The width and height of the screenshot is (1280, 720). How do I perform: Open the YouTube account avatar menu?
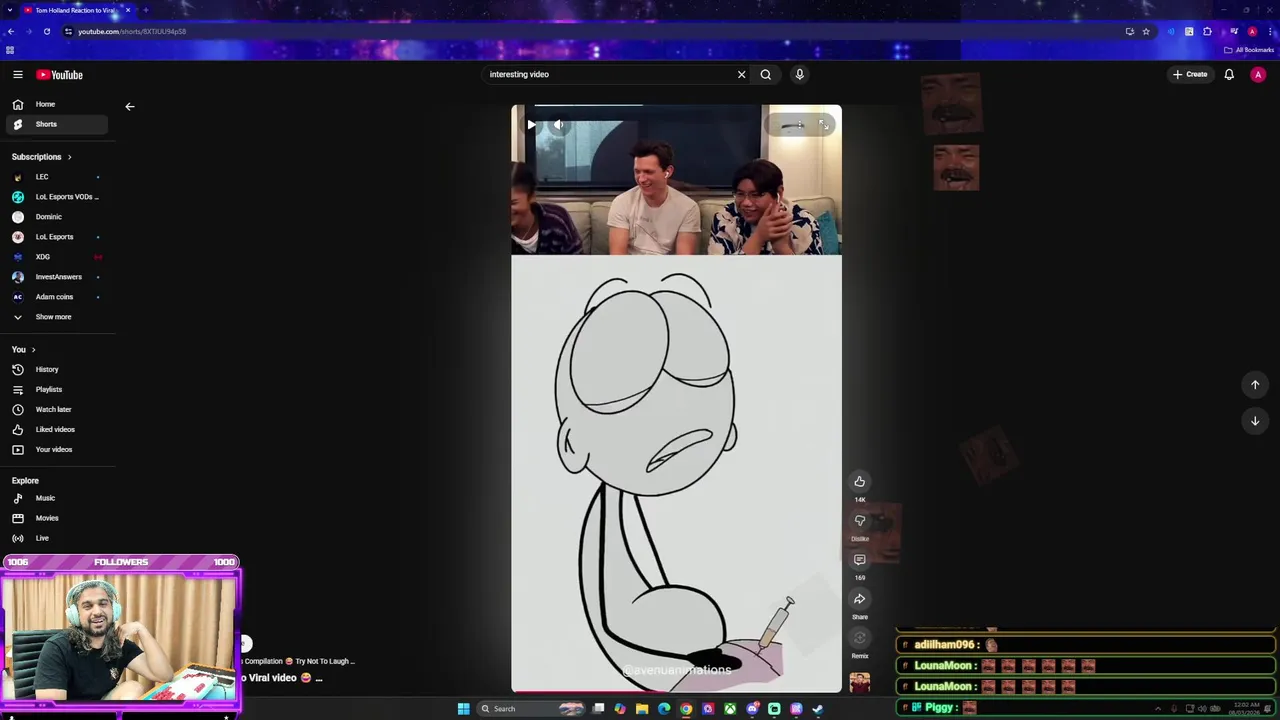[1258, 74]
